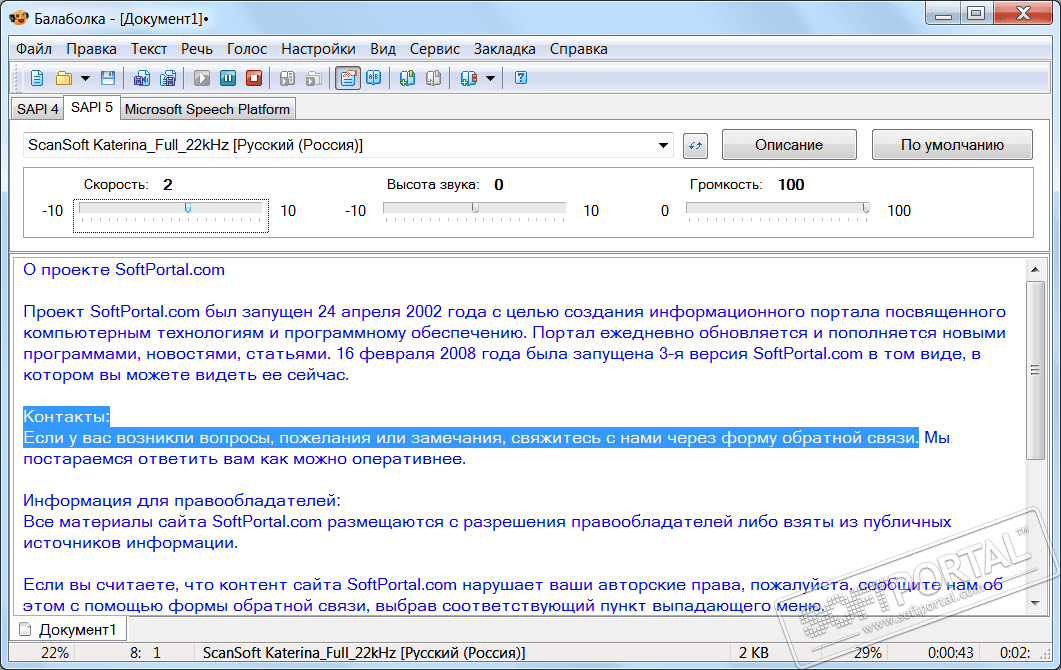
Task: Click the save audio file icon
Action: [x=141, y=79]
